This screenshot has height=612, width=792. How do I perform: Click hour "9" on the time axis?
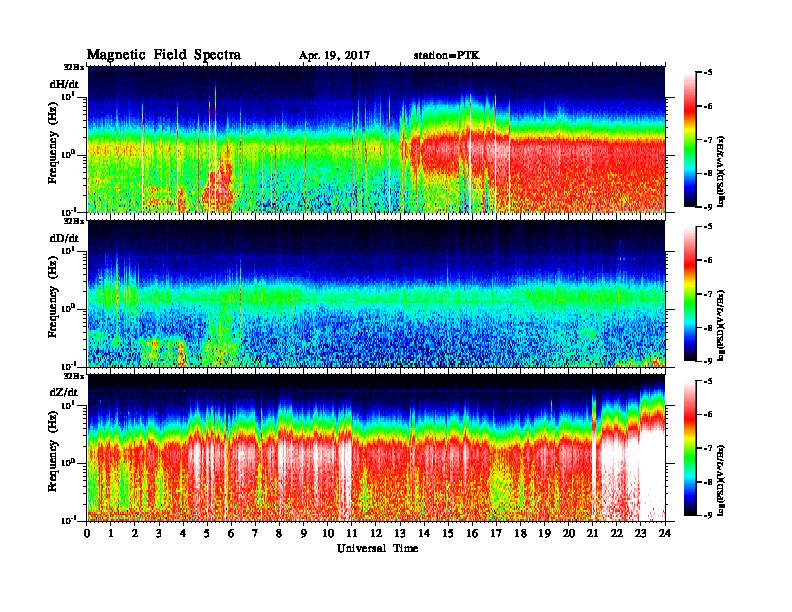(304, 534)
